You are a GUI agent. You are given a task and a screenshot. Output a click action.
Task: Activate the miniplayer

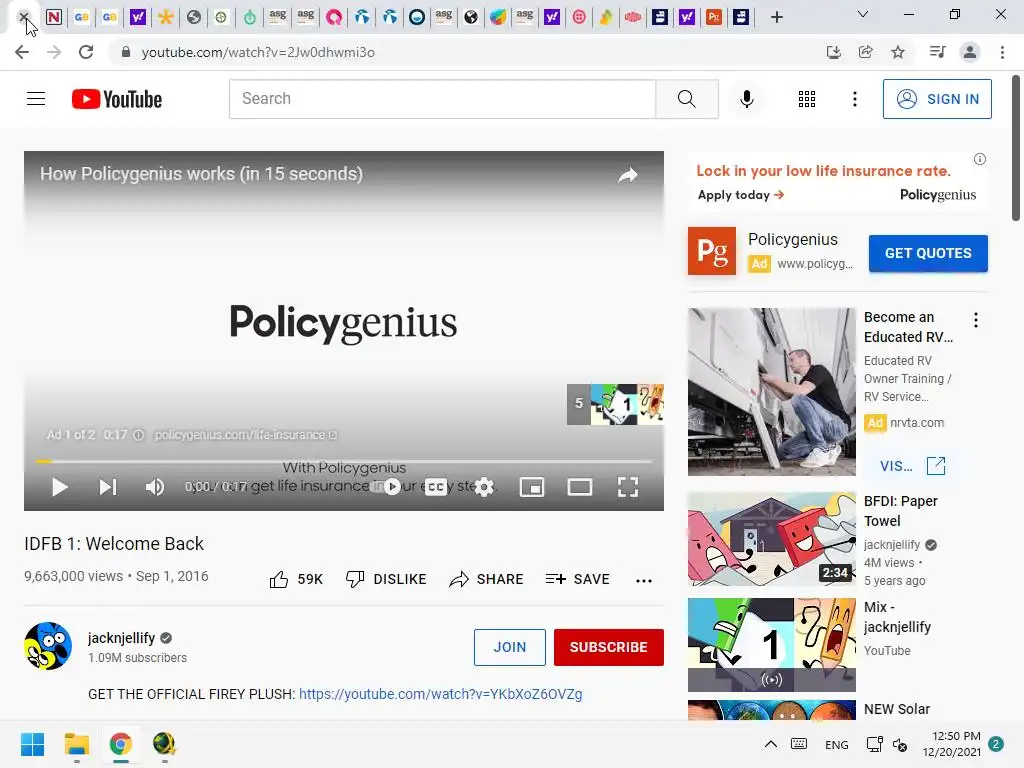click(x=532, y=487)
